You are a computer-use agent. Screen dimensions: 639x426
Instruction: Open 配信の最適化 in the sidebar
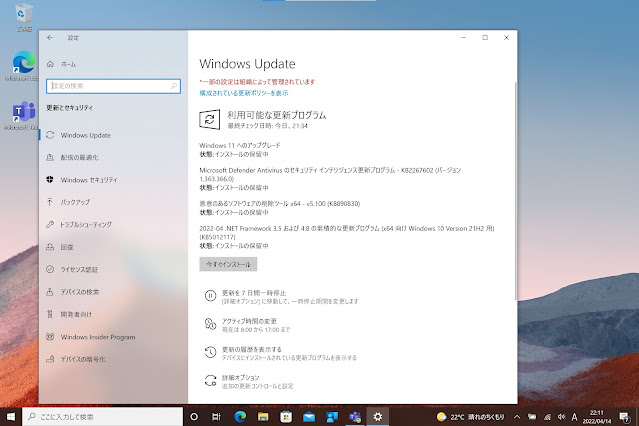(113, 157)
